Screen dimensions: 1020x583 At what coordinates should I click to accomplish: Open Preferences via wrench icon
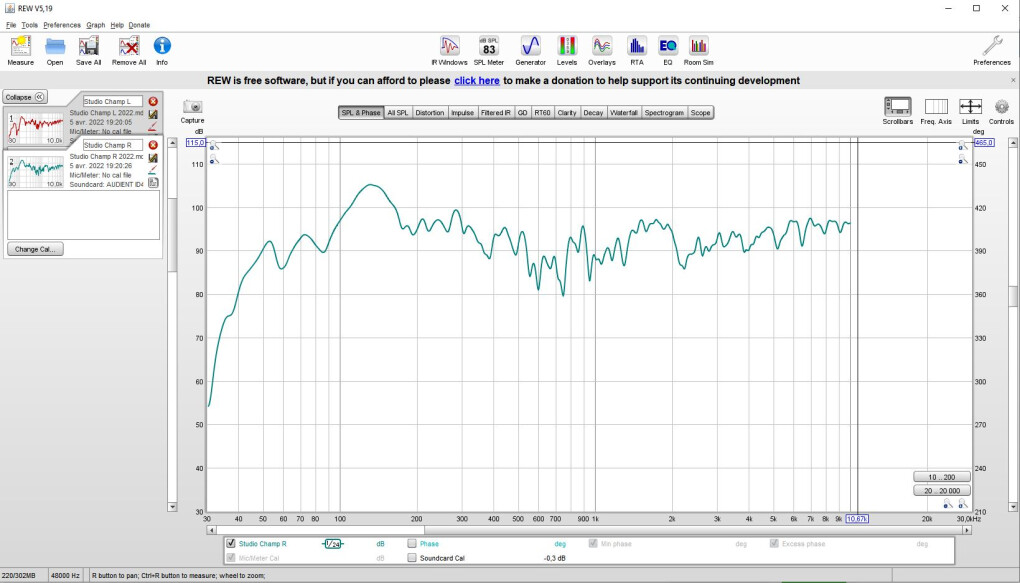click(x=992, y=46)
